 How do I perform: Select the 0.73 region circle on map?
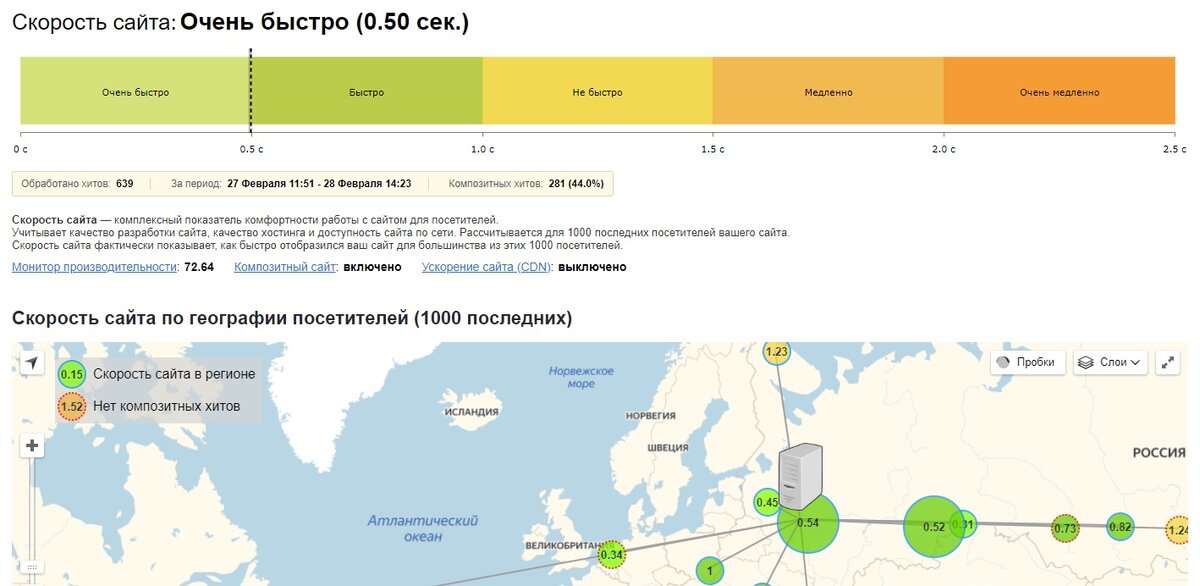tap(1066, 528)
